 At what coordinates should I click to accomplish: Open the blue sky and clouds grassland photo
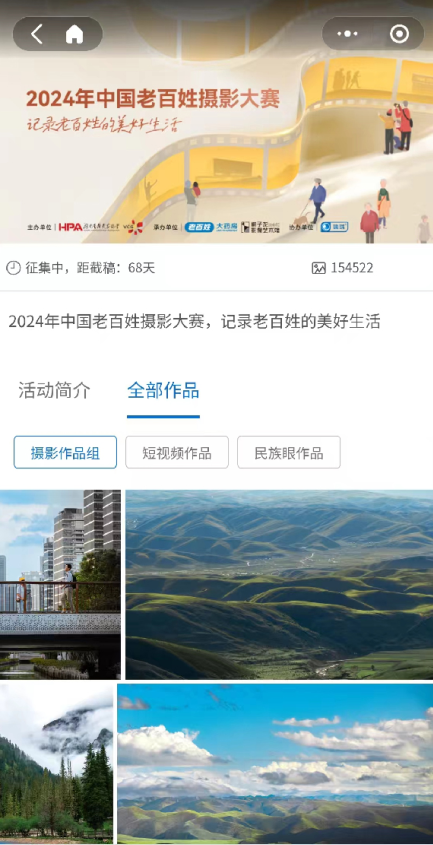click(x=275, y=764)
